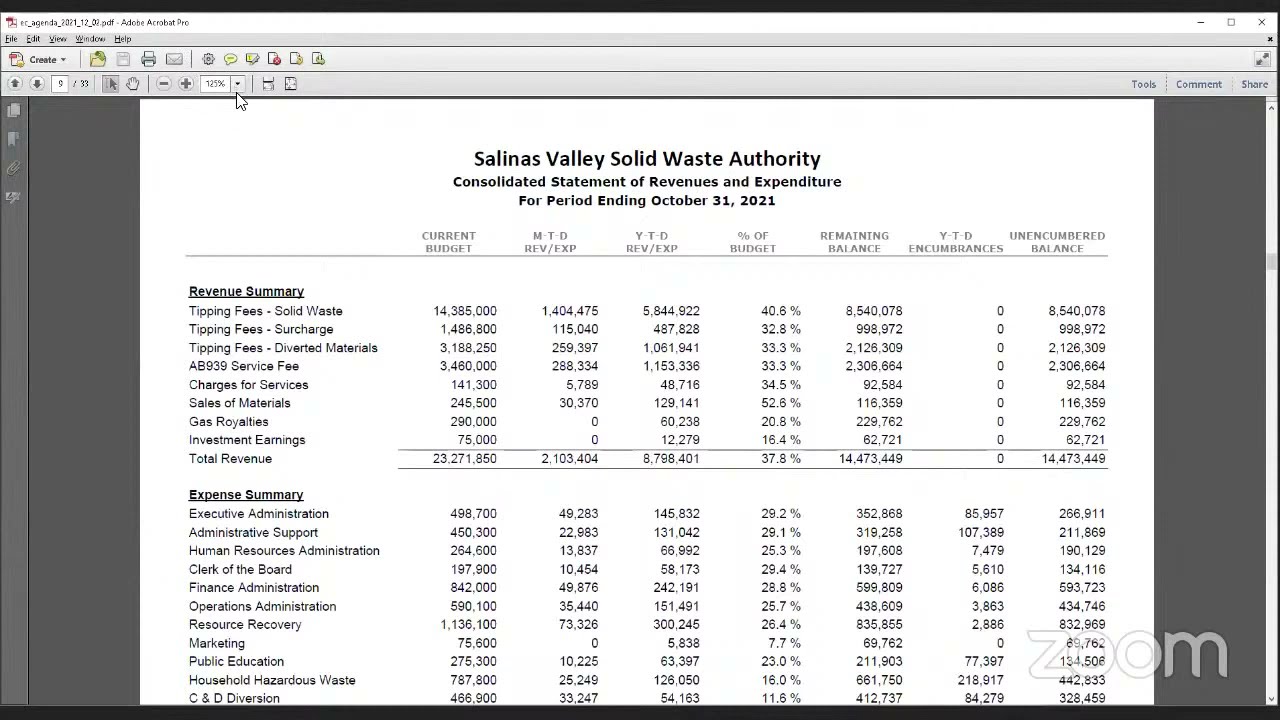This screenshot has height=720, width=1280.
Task: Go to next page down arrow
Action: pos(37,84)
